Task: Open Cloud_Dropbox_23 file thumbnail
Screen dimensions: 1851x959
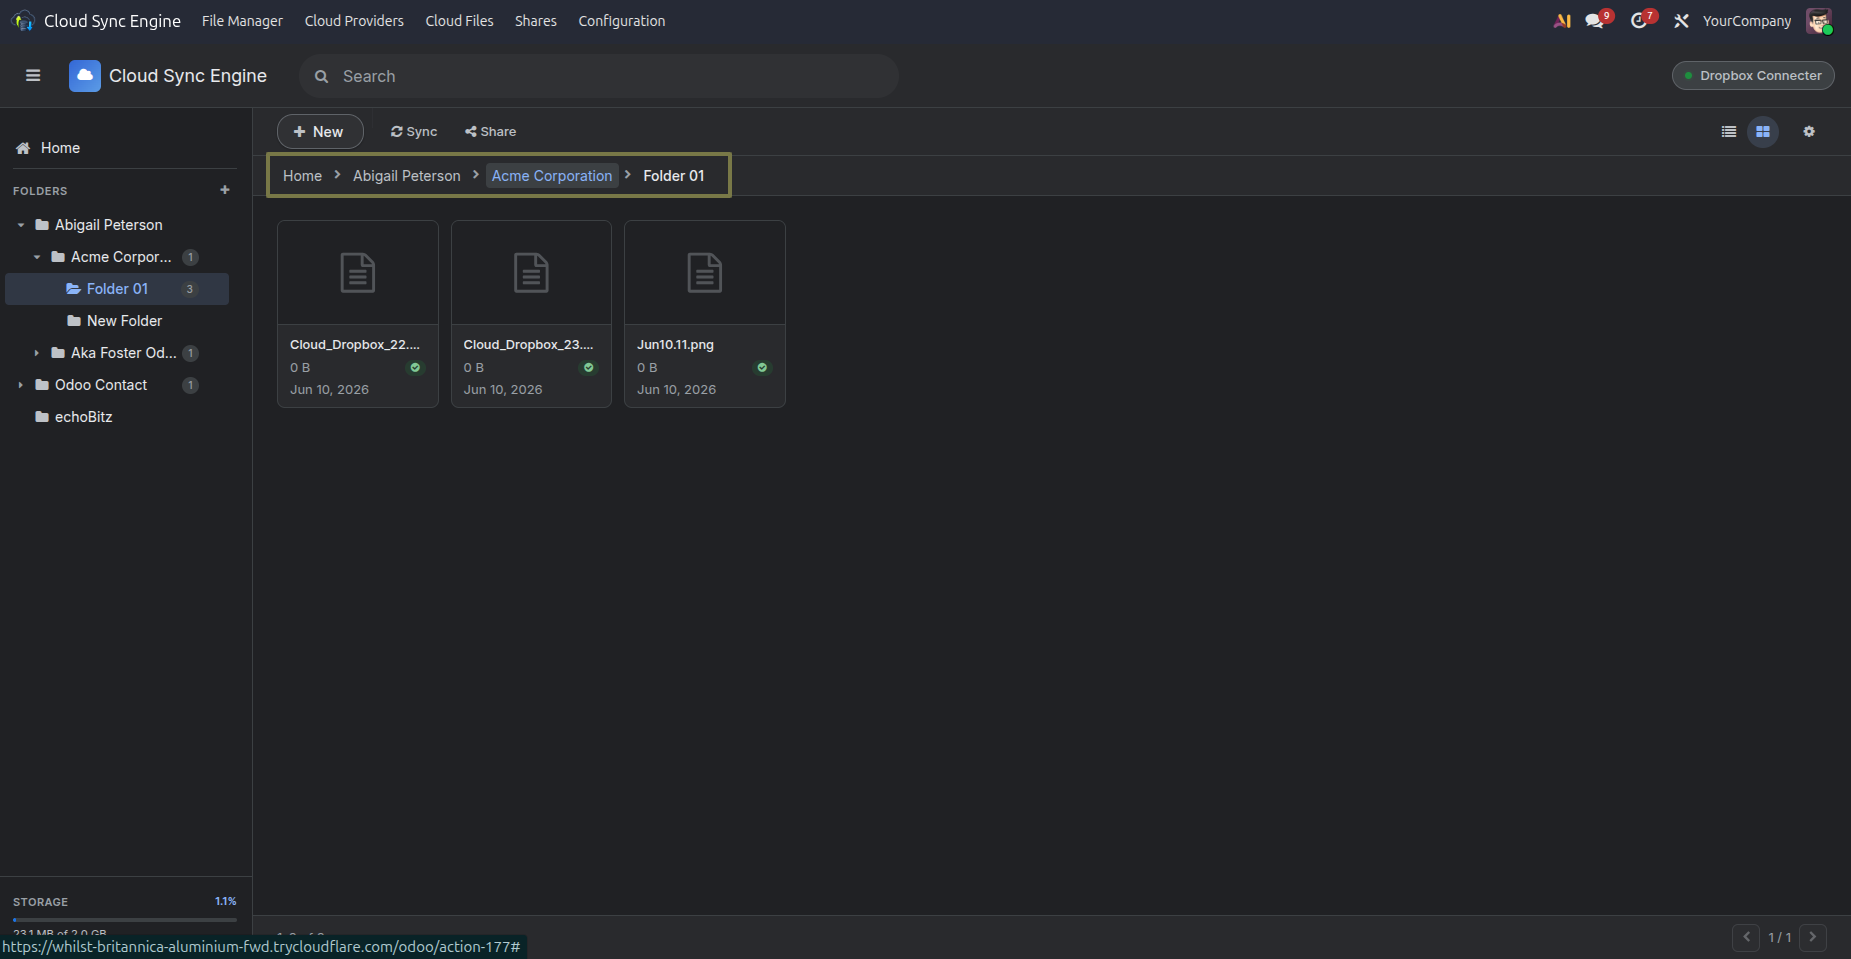Action: click(531, 273)
